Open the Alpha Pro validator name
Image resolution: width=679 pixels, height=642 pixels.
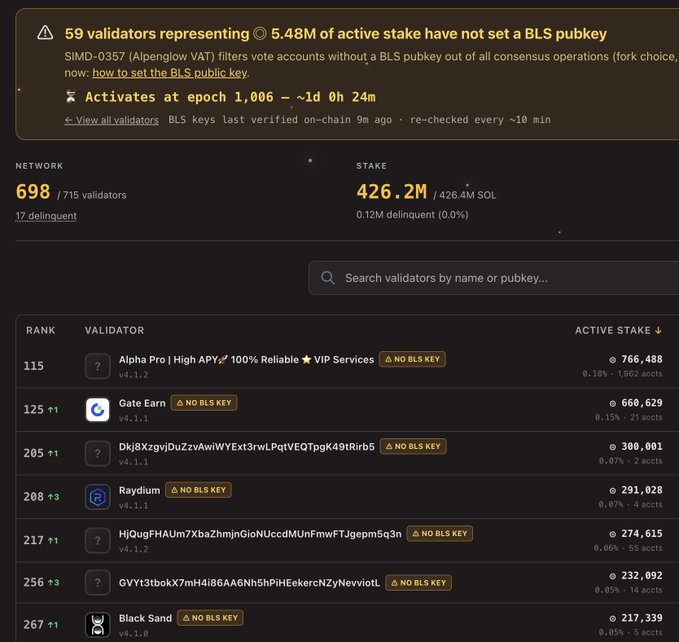pyautogui.click(x=246, y=360)
